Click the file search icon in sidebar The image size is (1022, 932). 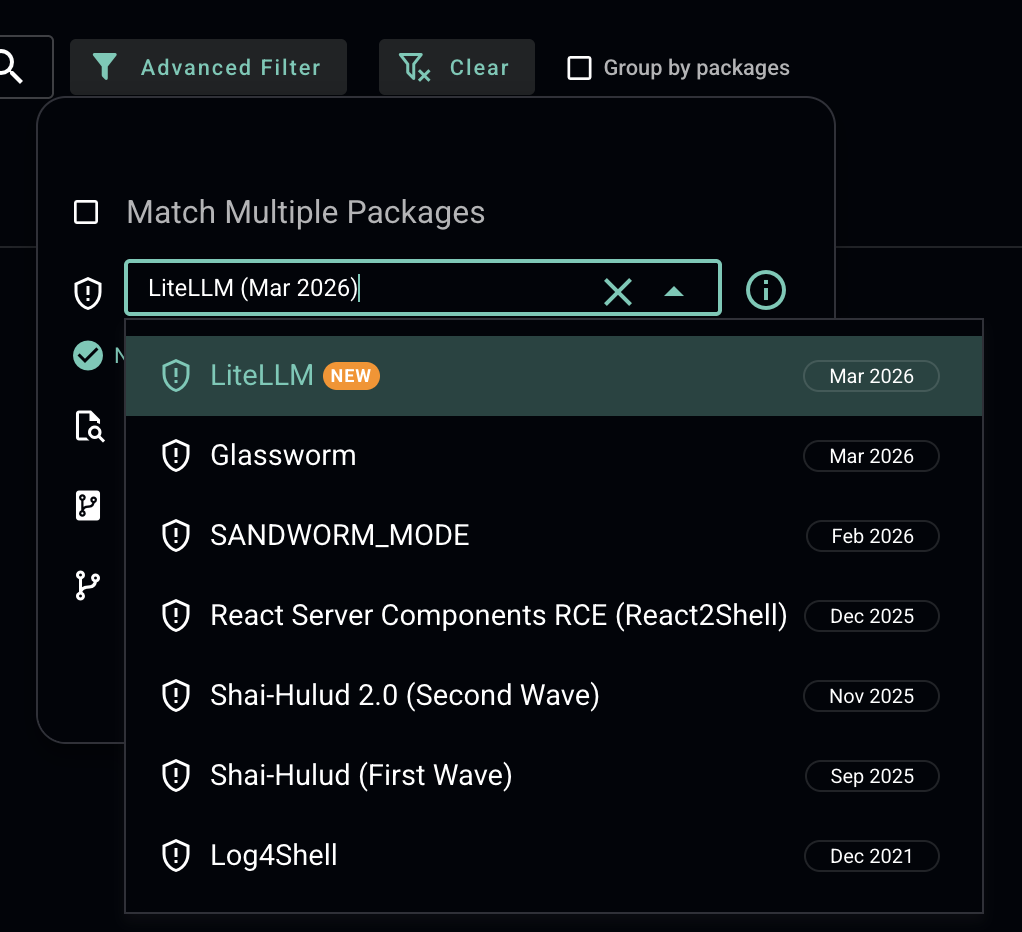89,426
